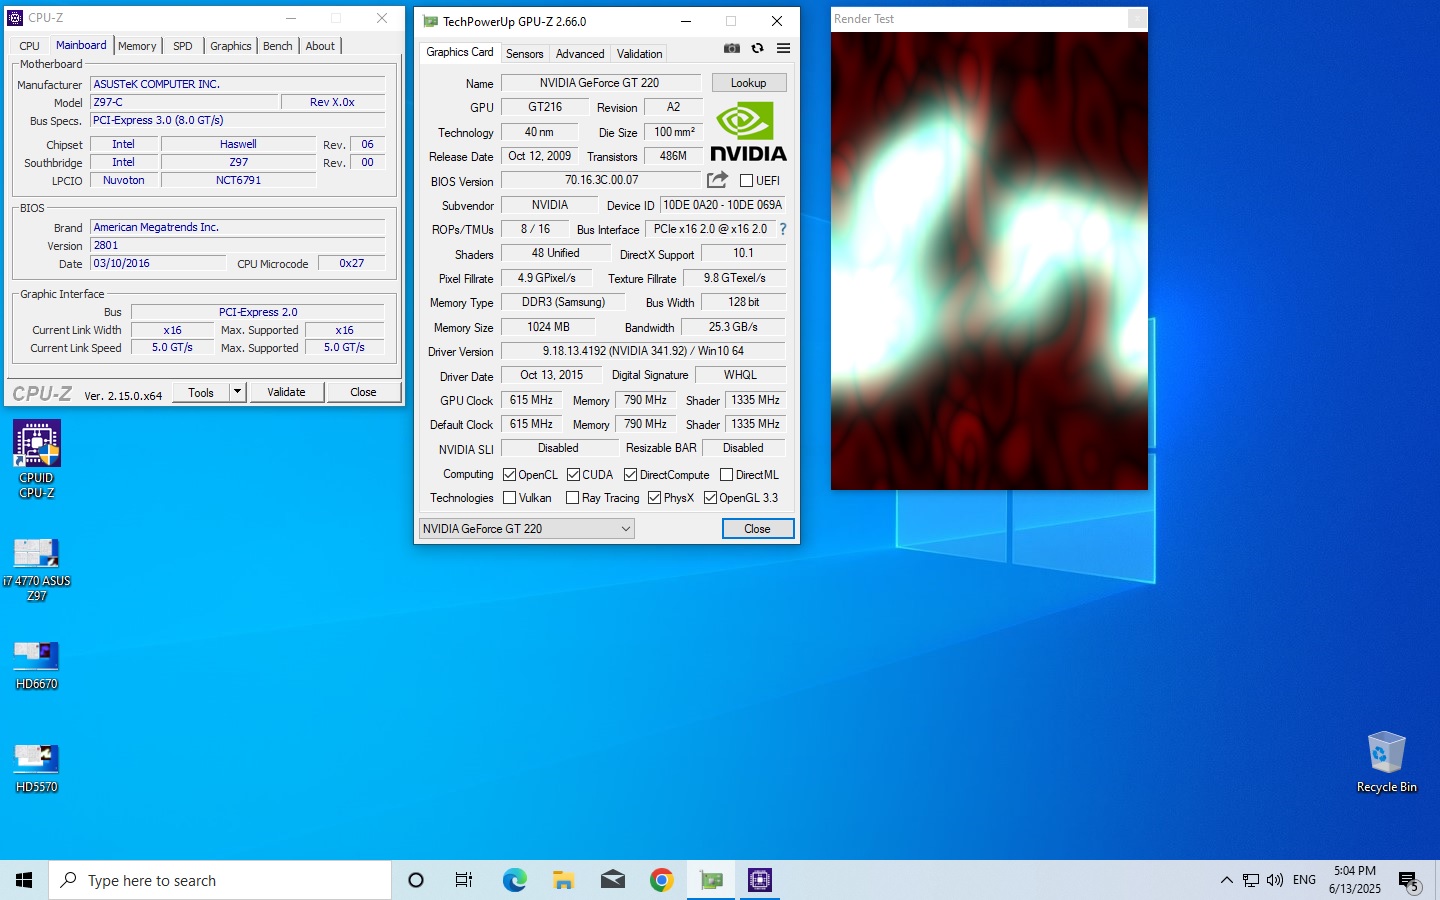Click the BIOS share/export arrow icon

coord(717,180)
